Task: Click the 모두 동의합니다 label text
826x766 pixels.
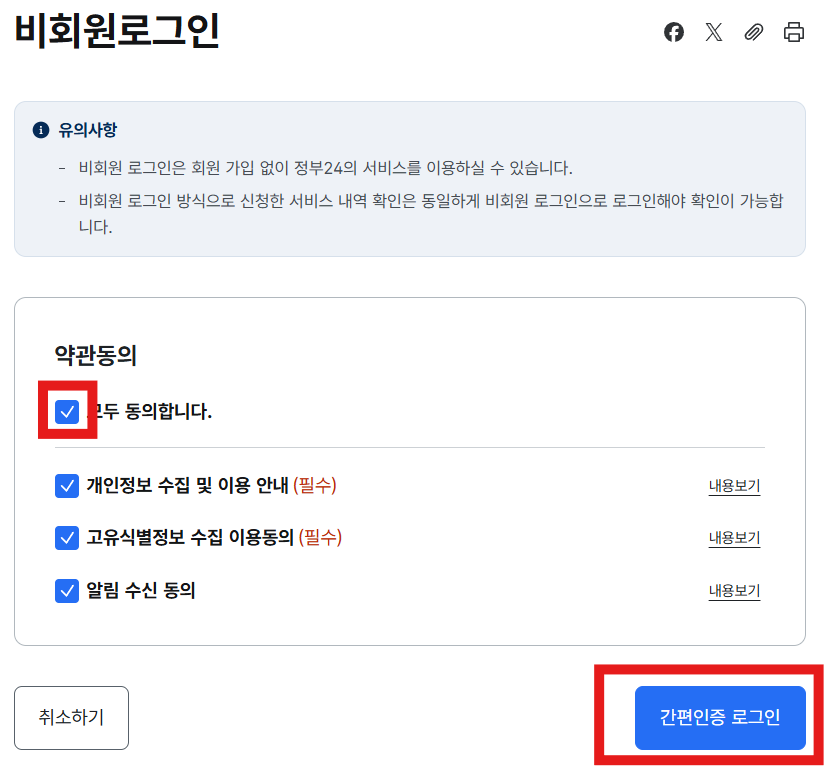Action: (155, 411)
